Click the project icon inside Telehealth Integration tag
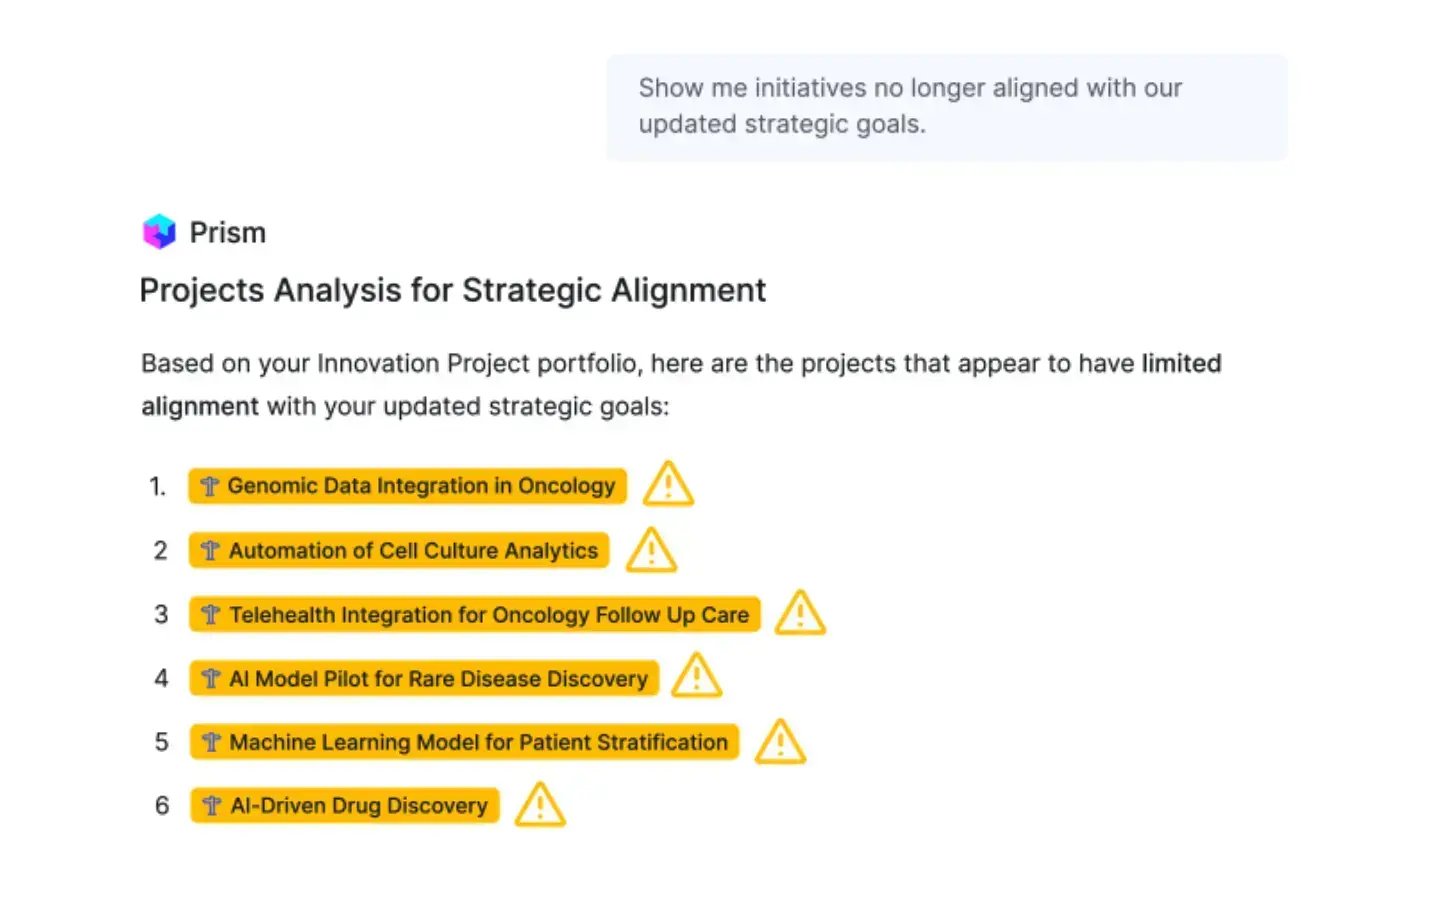The height and width of the screenshot is (900, 1440). pos(210,614)
